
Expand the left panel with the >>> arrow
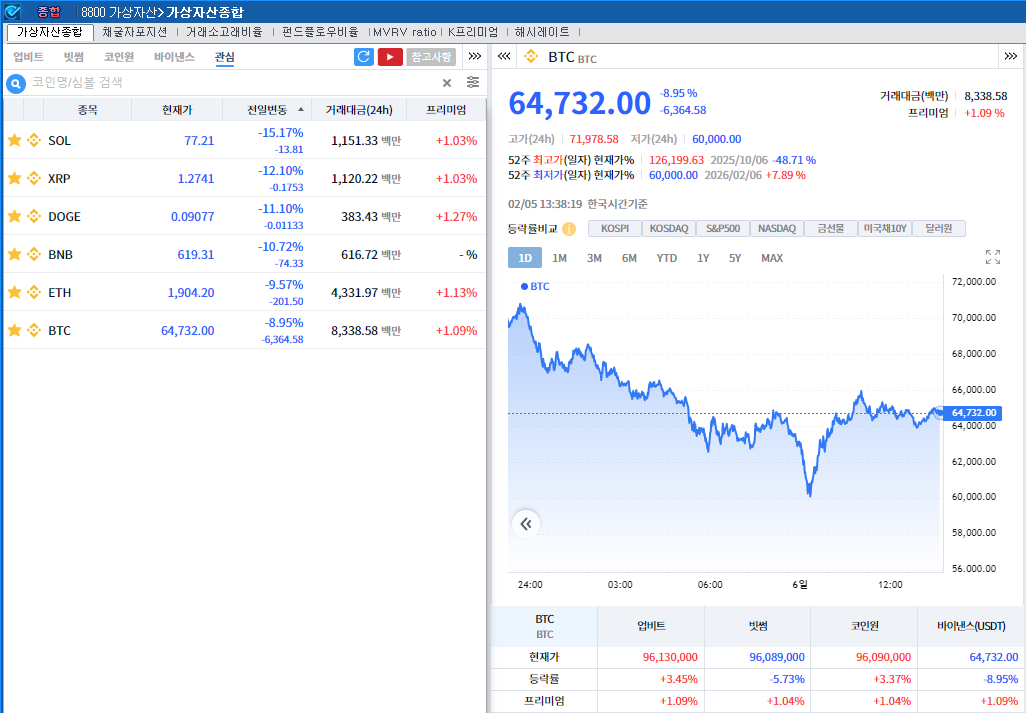(475, 56)
